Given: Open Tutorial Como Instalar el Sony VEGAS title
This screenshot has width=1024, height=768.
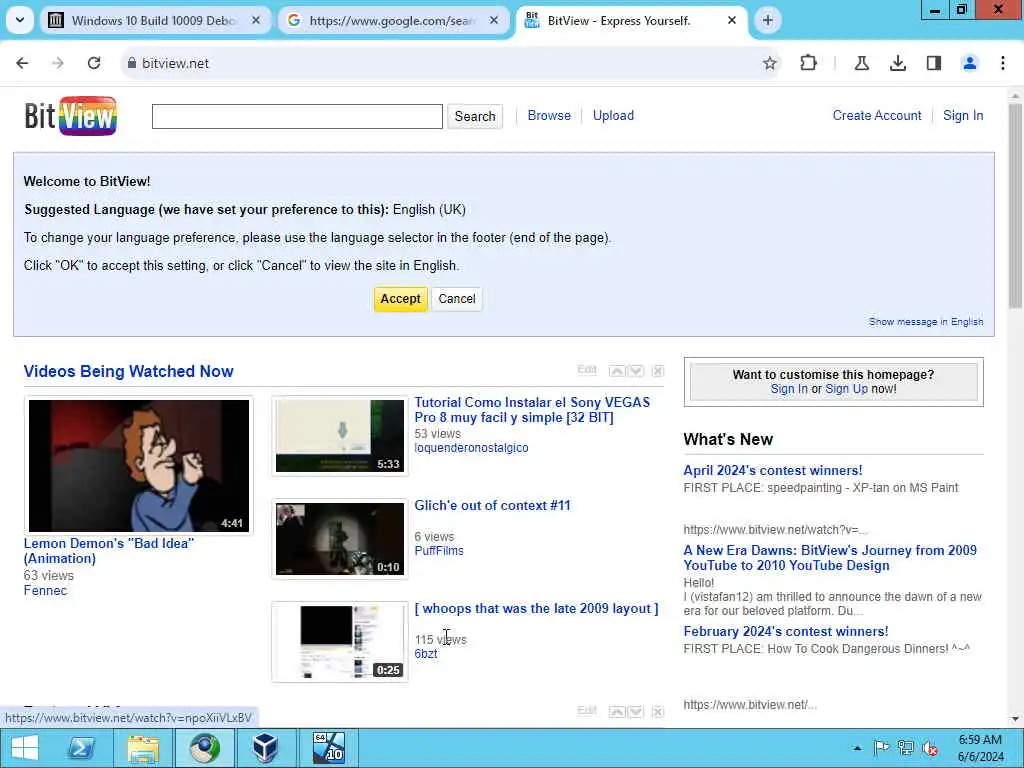Looking at the screenshot, I should [x=532, y=410].
